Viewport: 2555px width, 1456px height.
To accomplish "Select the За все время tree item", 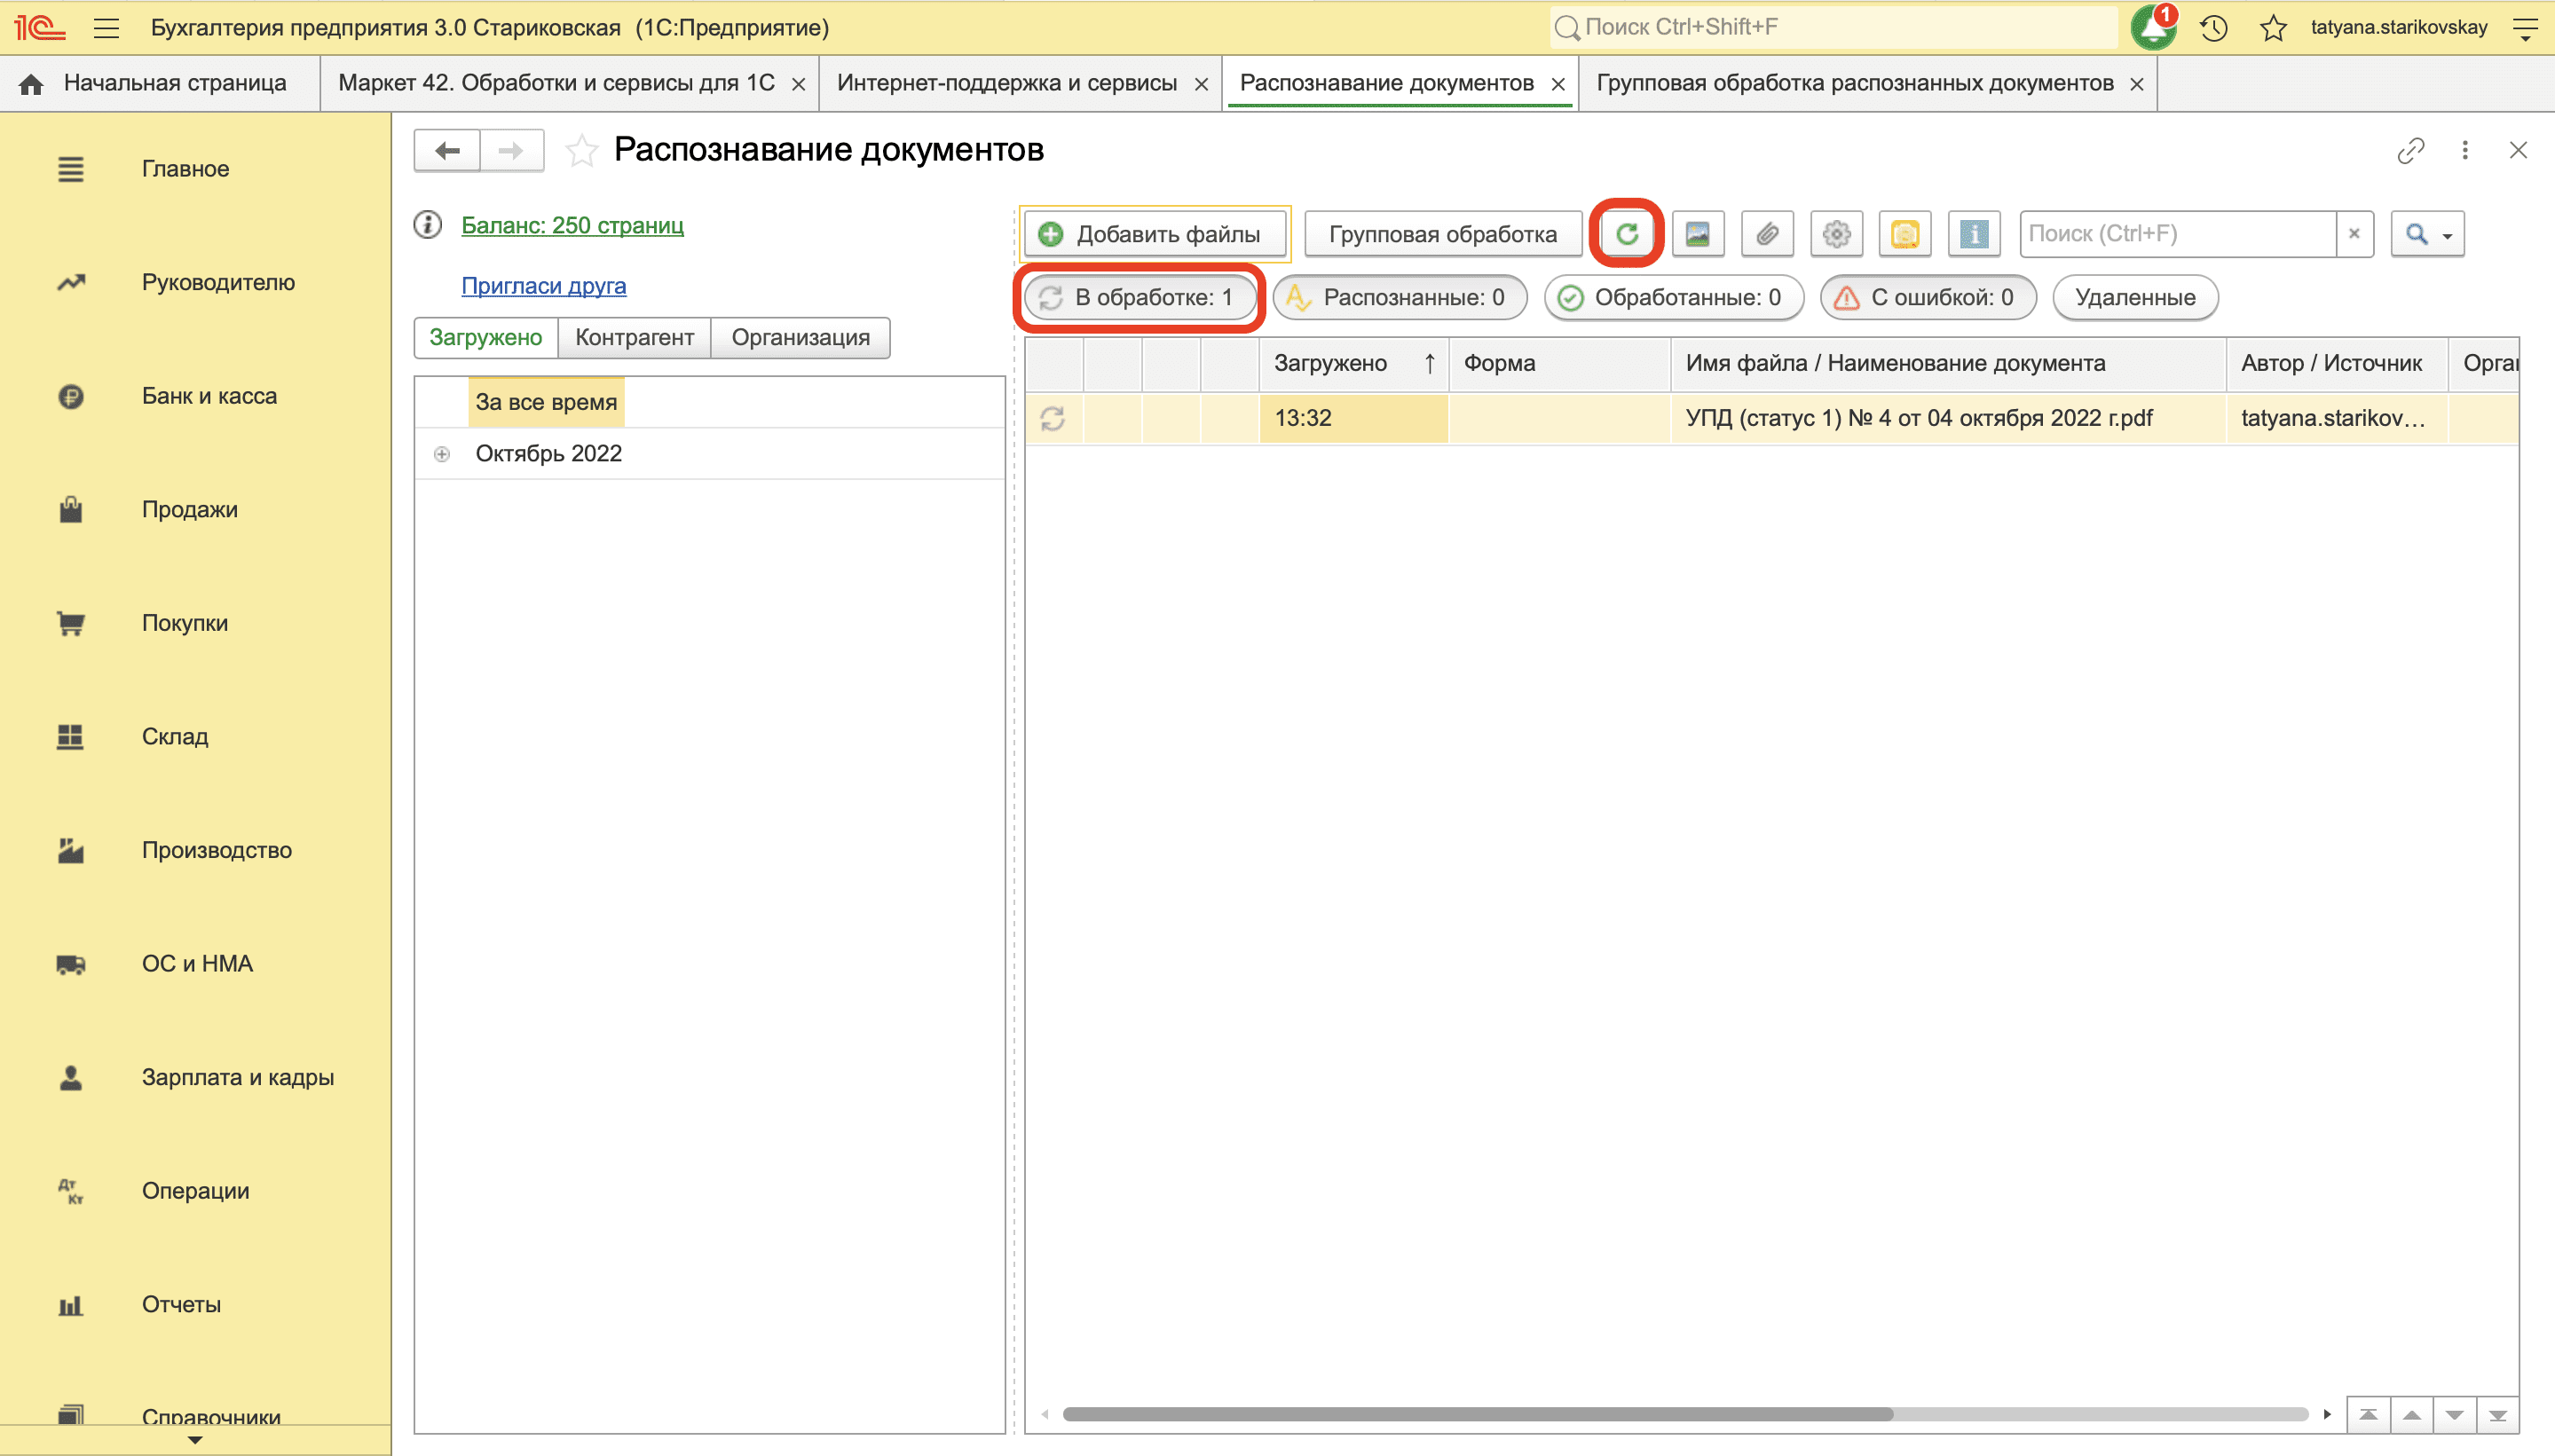I will (546, 402).
